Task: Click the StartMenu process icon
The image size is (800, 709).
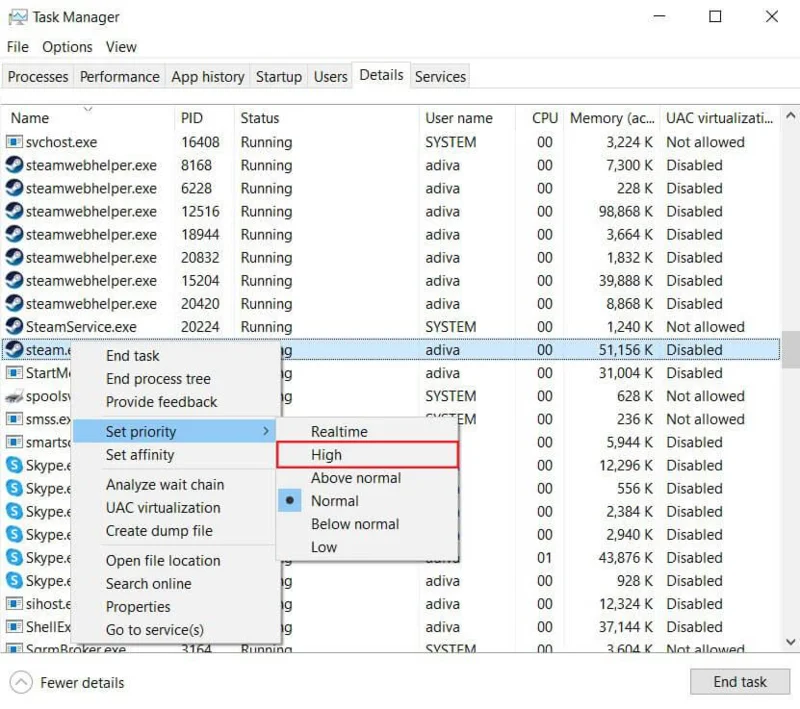Action: pyautogui.click(x=14, y=373)
